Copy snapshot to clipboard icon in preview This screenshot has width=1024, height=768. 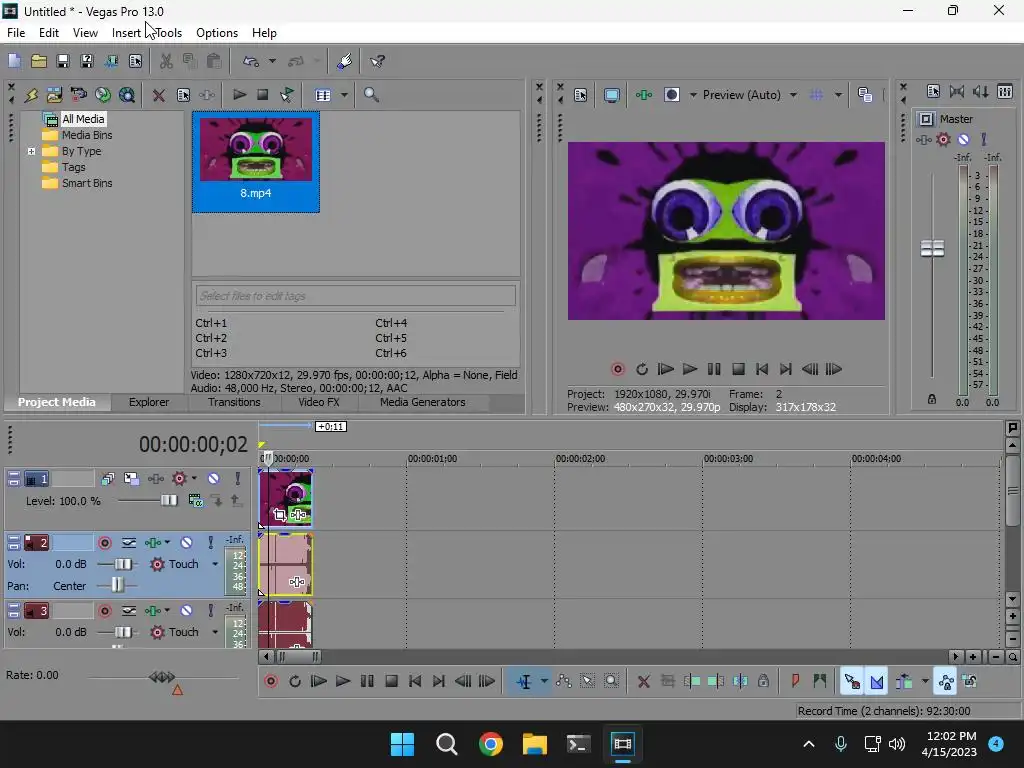click(865, 95)
